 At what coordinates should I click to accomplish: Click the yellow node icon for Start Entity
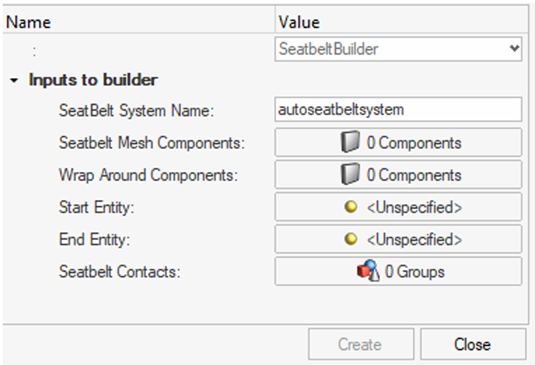tap(351, 206)
